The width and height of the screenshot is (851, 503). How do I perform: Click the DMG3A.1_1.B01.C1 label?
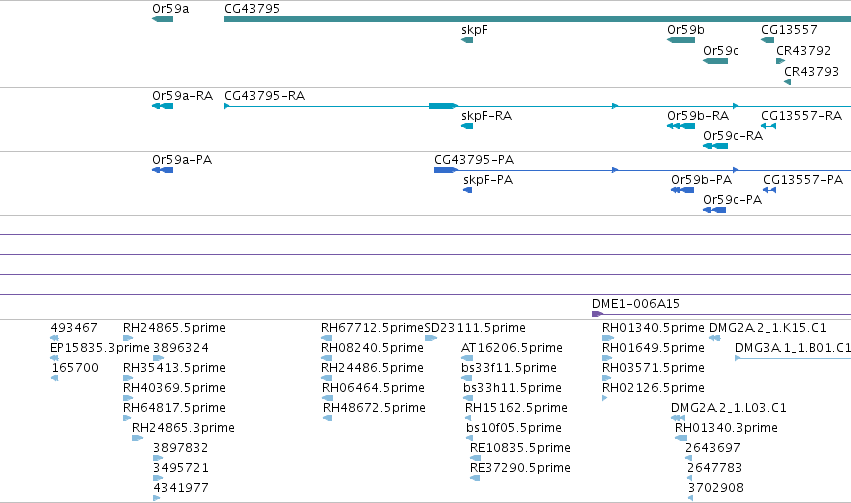coord(793,348)
